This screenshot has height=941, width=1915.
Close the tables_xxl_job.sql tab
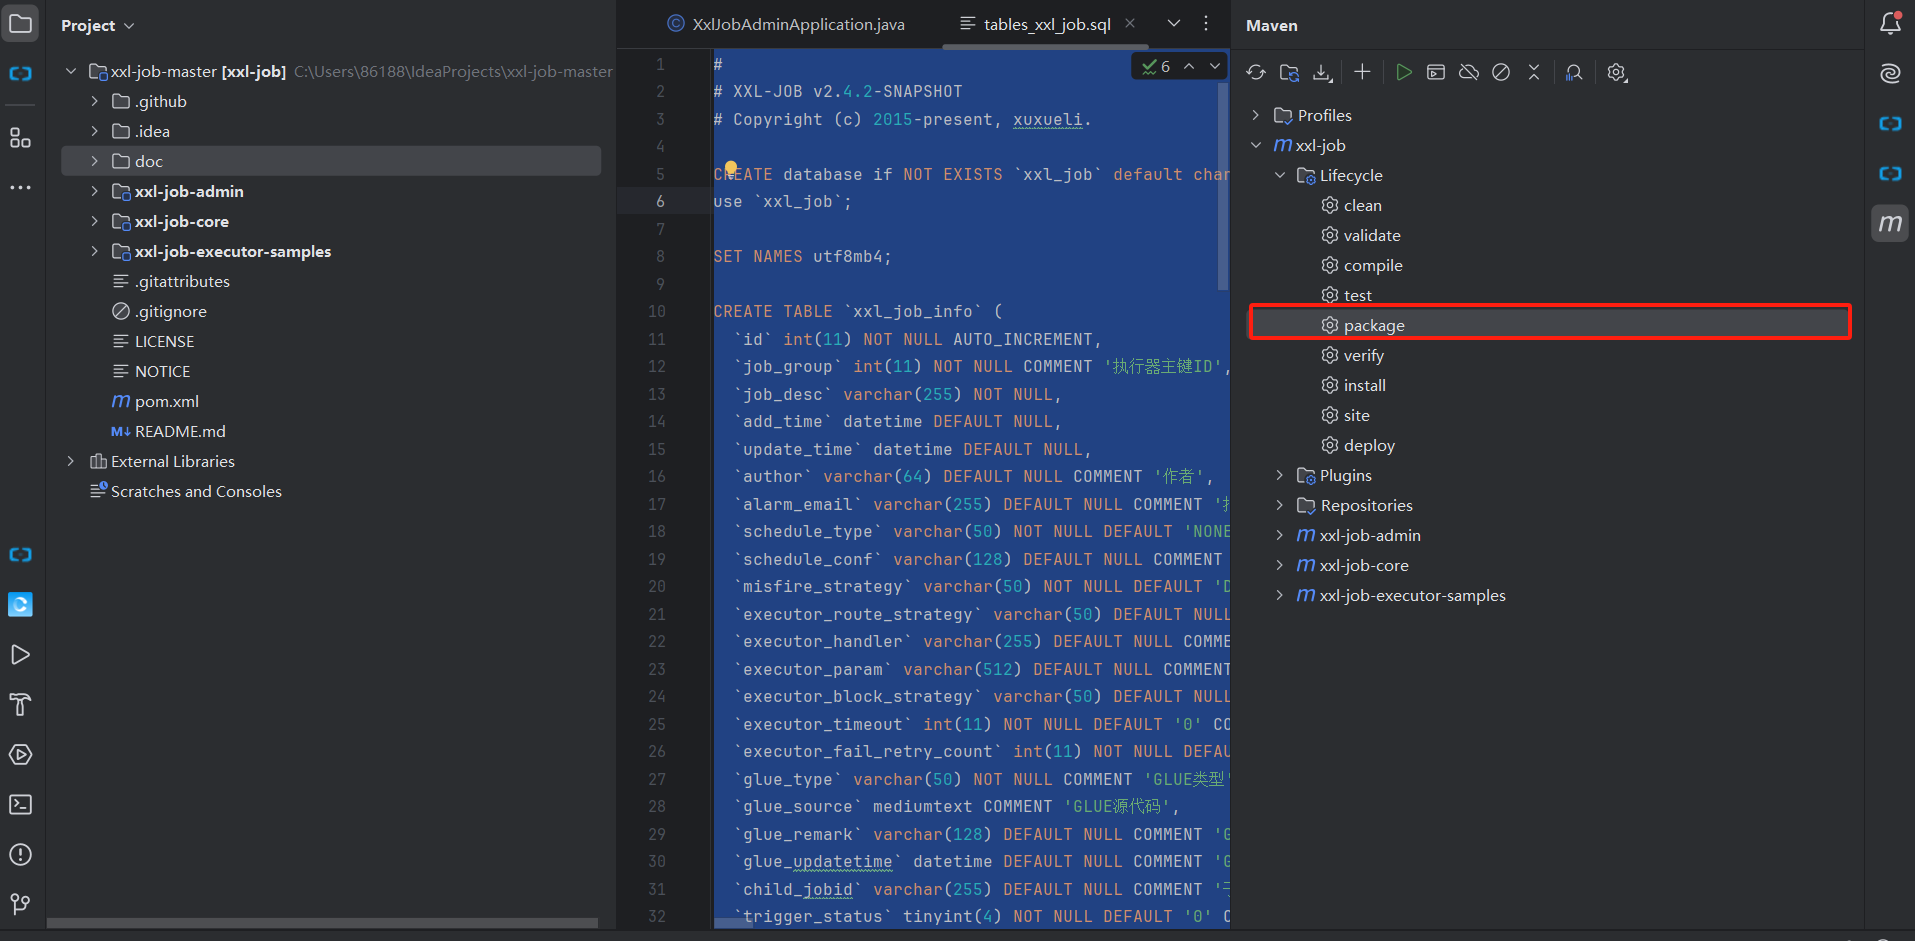[1130, 23]
